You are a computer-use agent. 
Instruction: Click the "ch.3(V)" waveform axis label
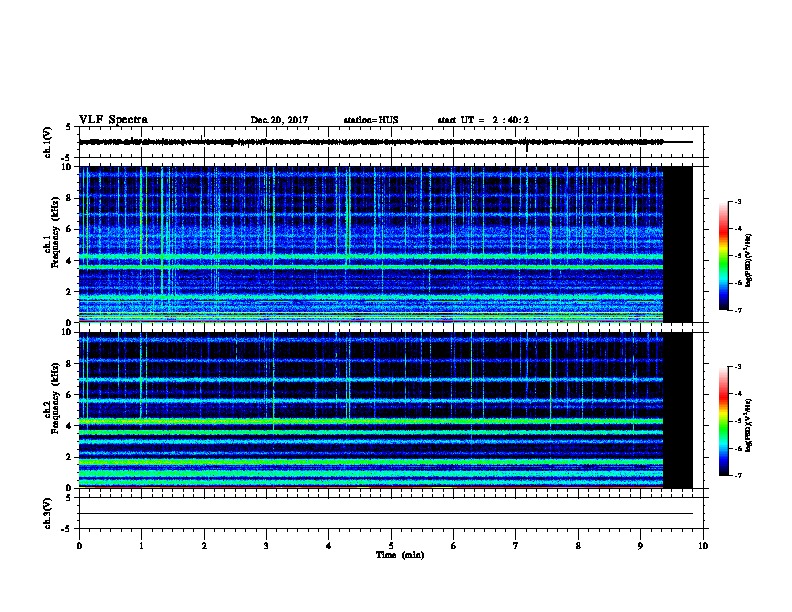[x=48, y=514]
